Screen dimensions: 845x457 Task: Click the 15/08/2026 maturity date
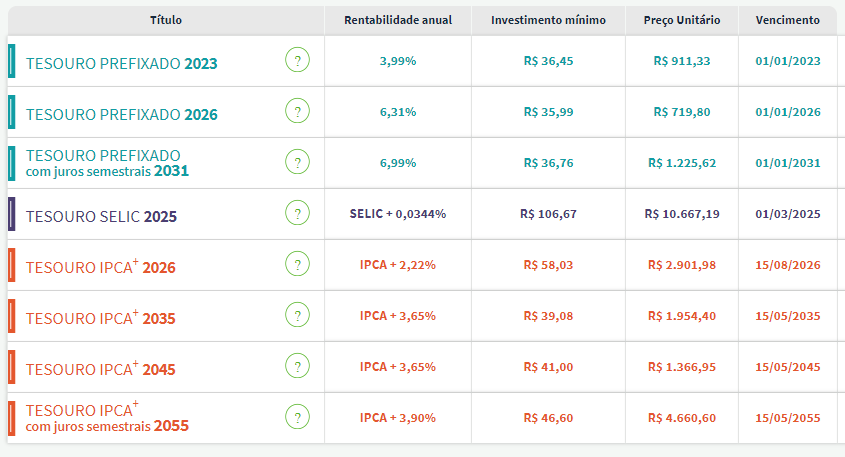[x=788, y=265]
